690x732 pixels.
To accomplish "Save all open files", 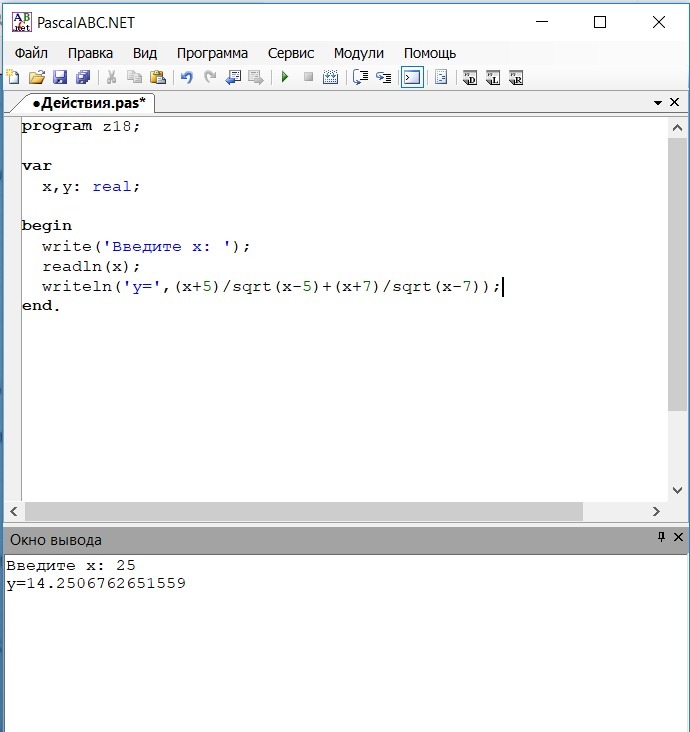I will click(83, 77).
